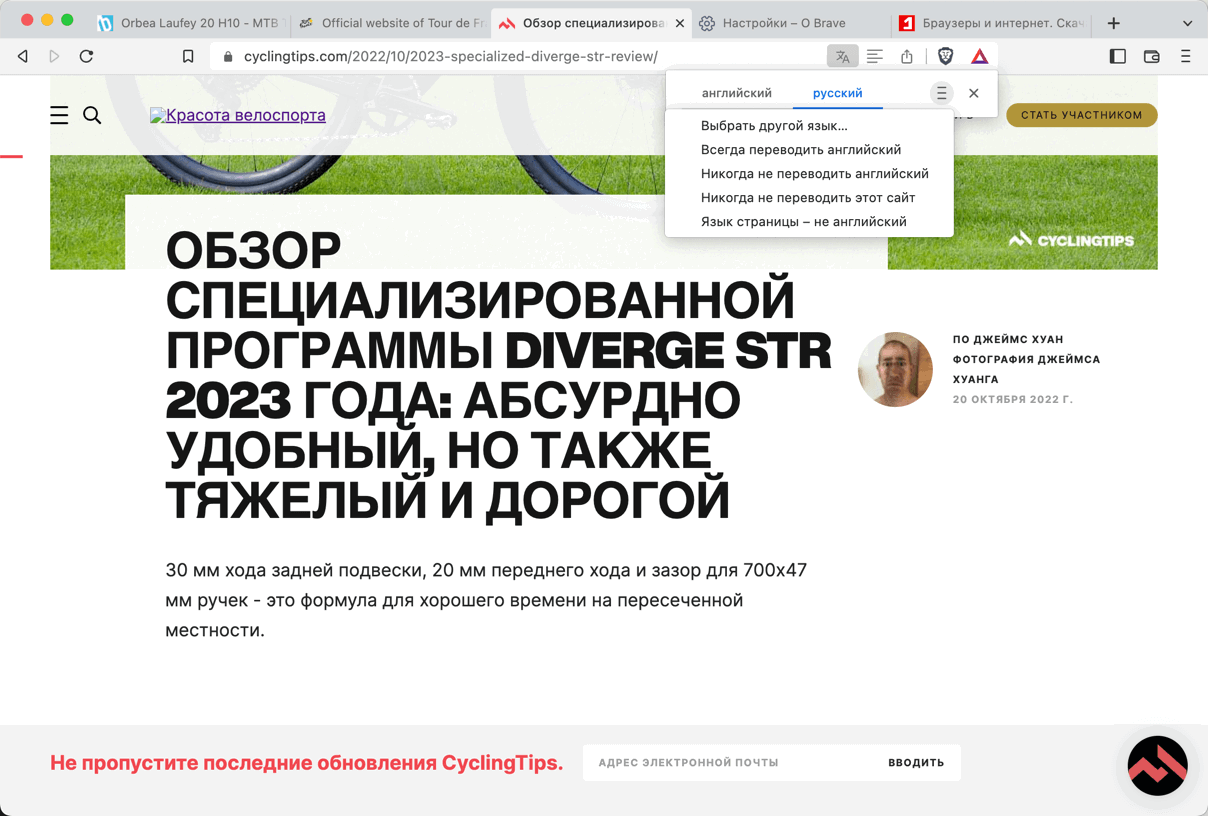The image size is (1208, 816).
Task: Click the email address input field
Action: click(728, 763)
